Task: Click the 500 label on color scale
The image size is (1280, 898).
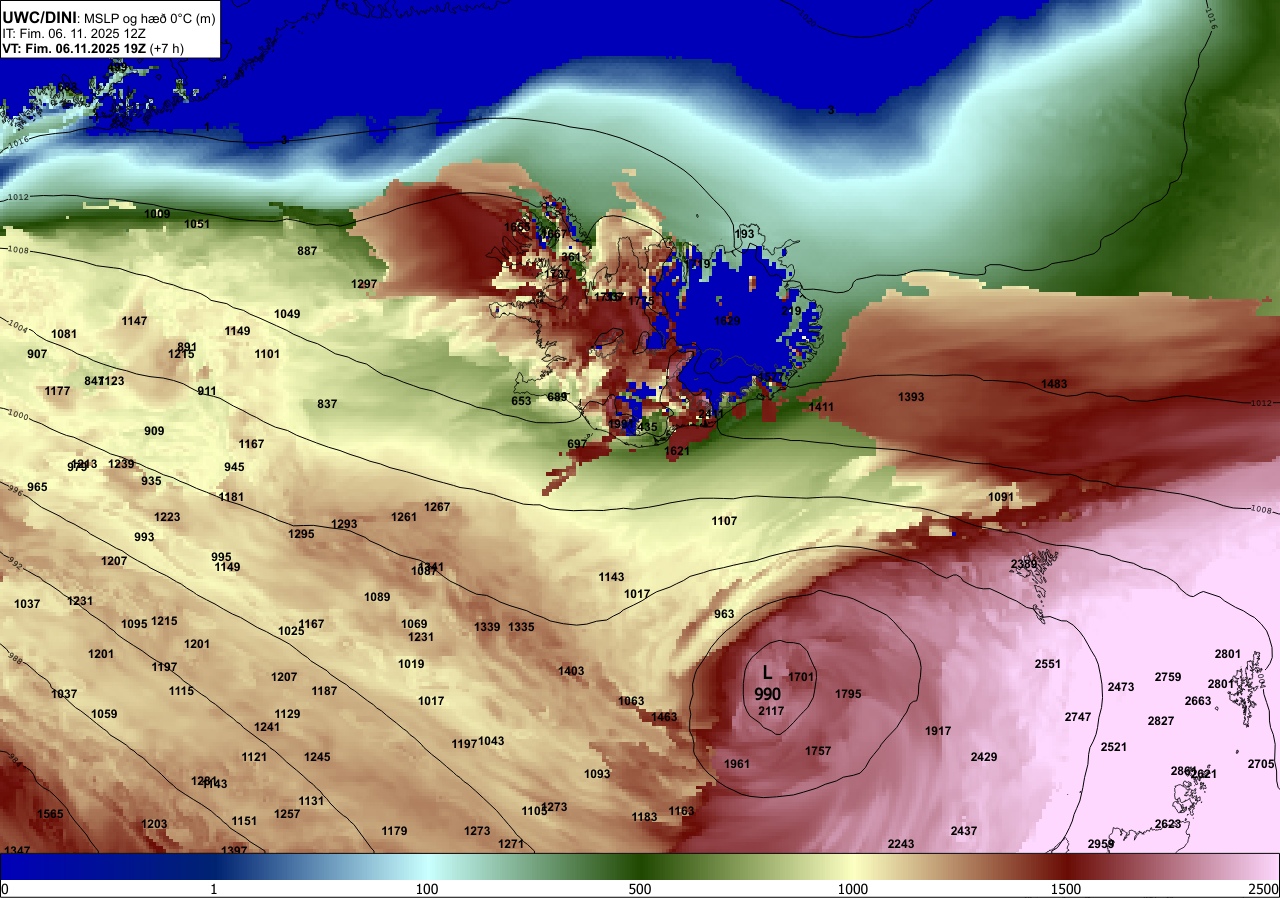Action: pos(640,889)
